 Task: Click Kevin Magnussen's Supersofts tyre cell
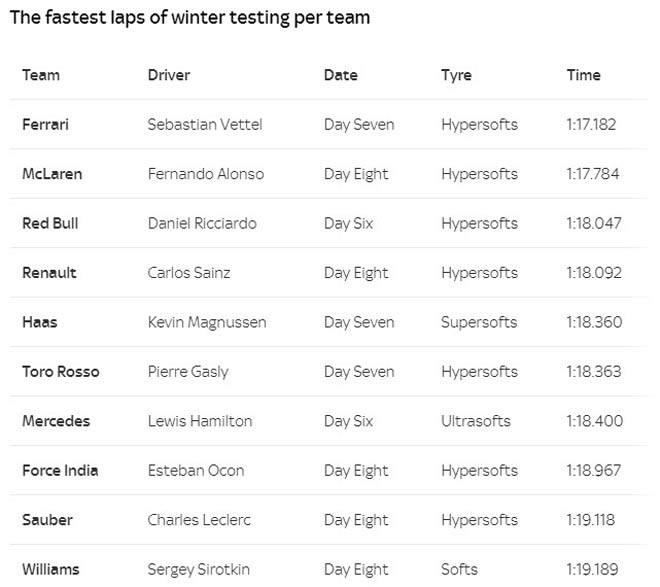pyautogui.click(x=479, y=322)
